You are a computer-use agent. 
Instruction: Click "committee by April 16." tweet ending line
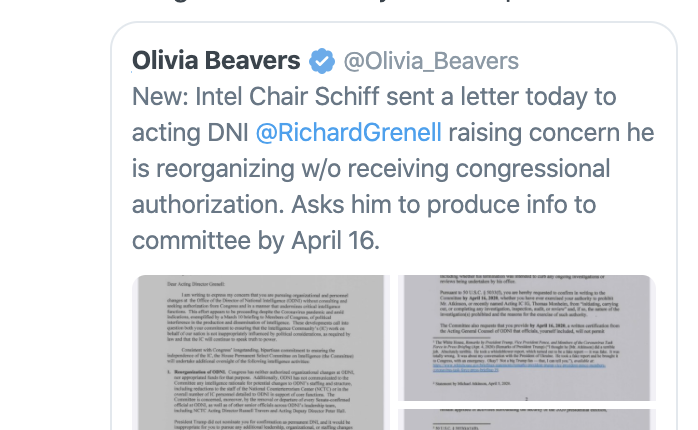256,241
